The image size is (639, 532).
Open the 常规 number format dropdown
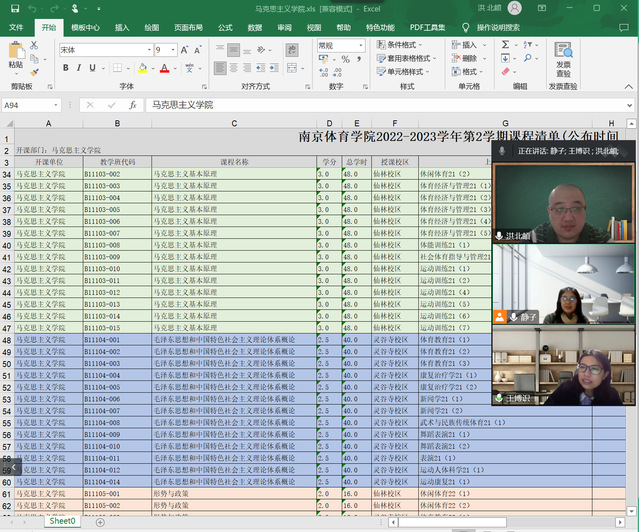(x=361, y=45)
